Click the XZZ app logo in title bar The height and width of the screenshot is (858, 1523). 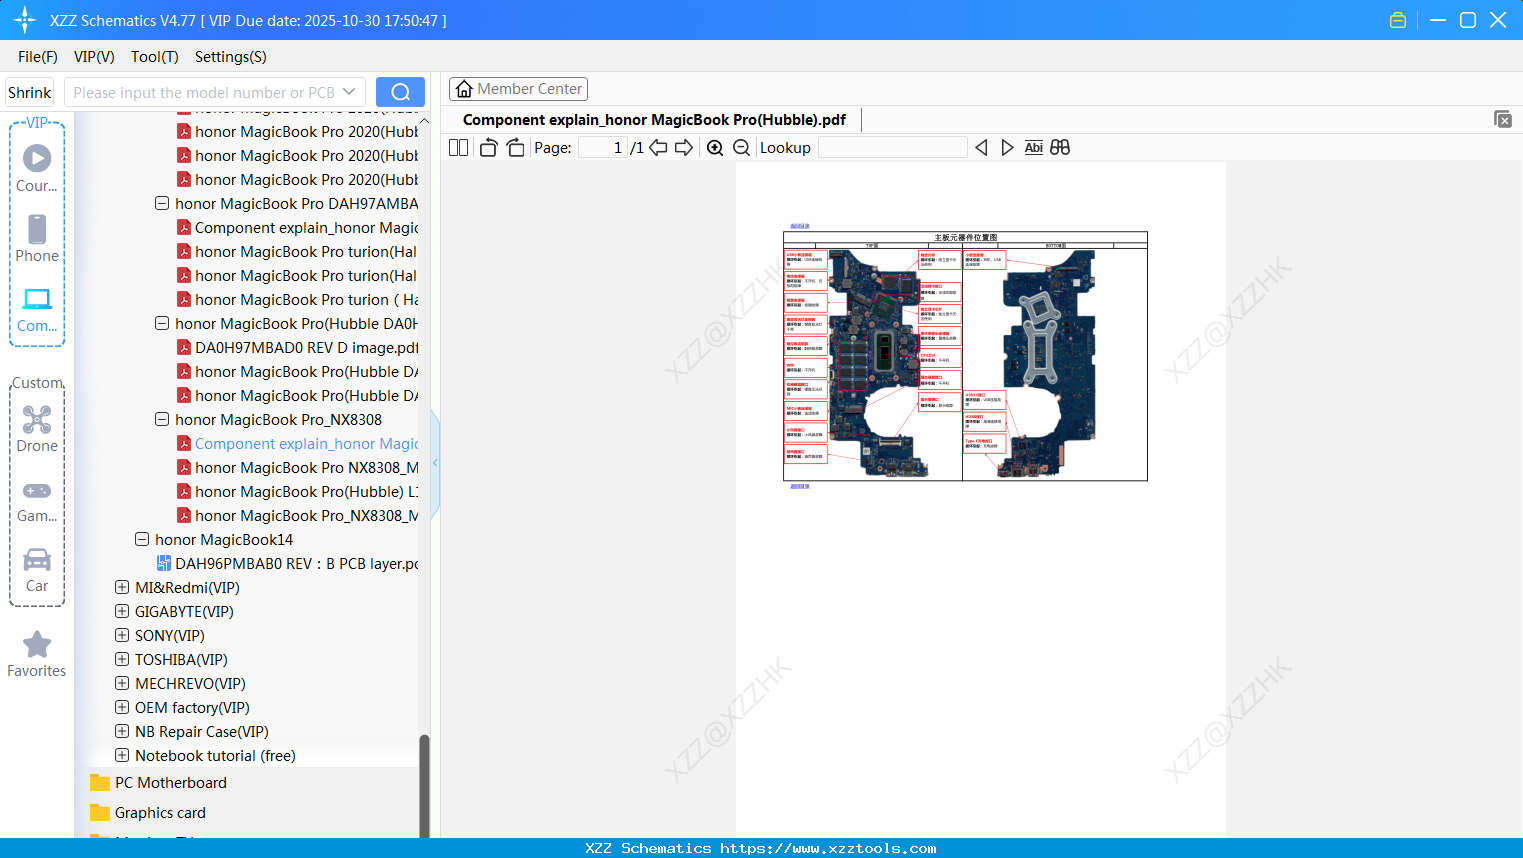coord(25,20)
